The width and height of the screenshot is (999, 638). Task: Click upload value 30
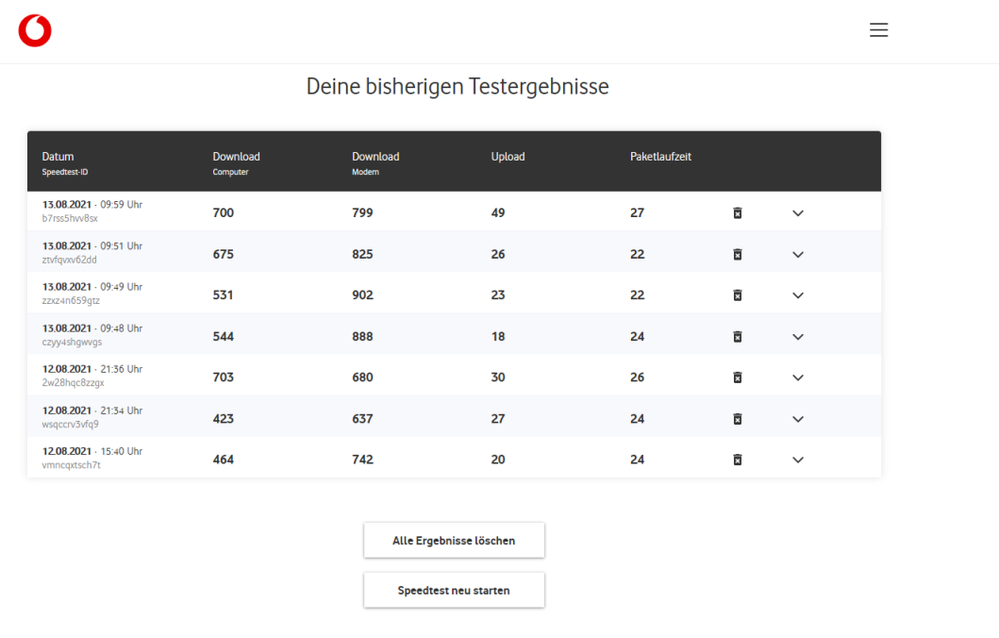[498, 377]
